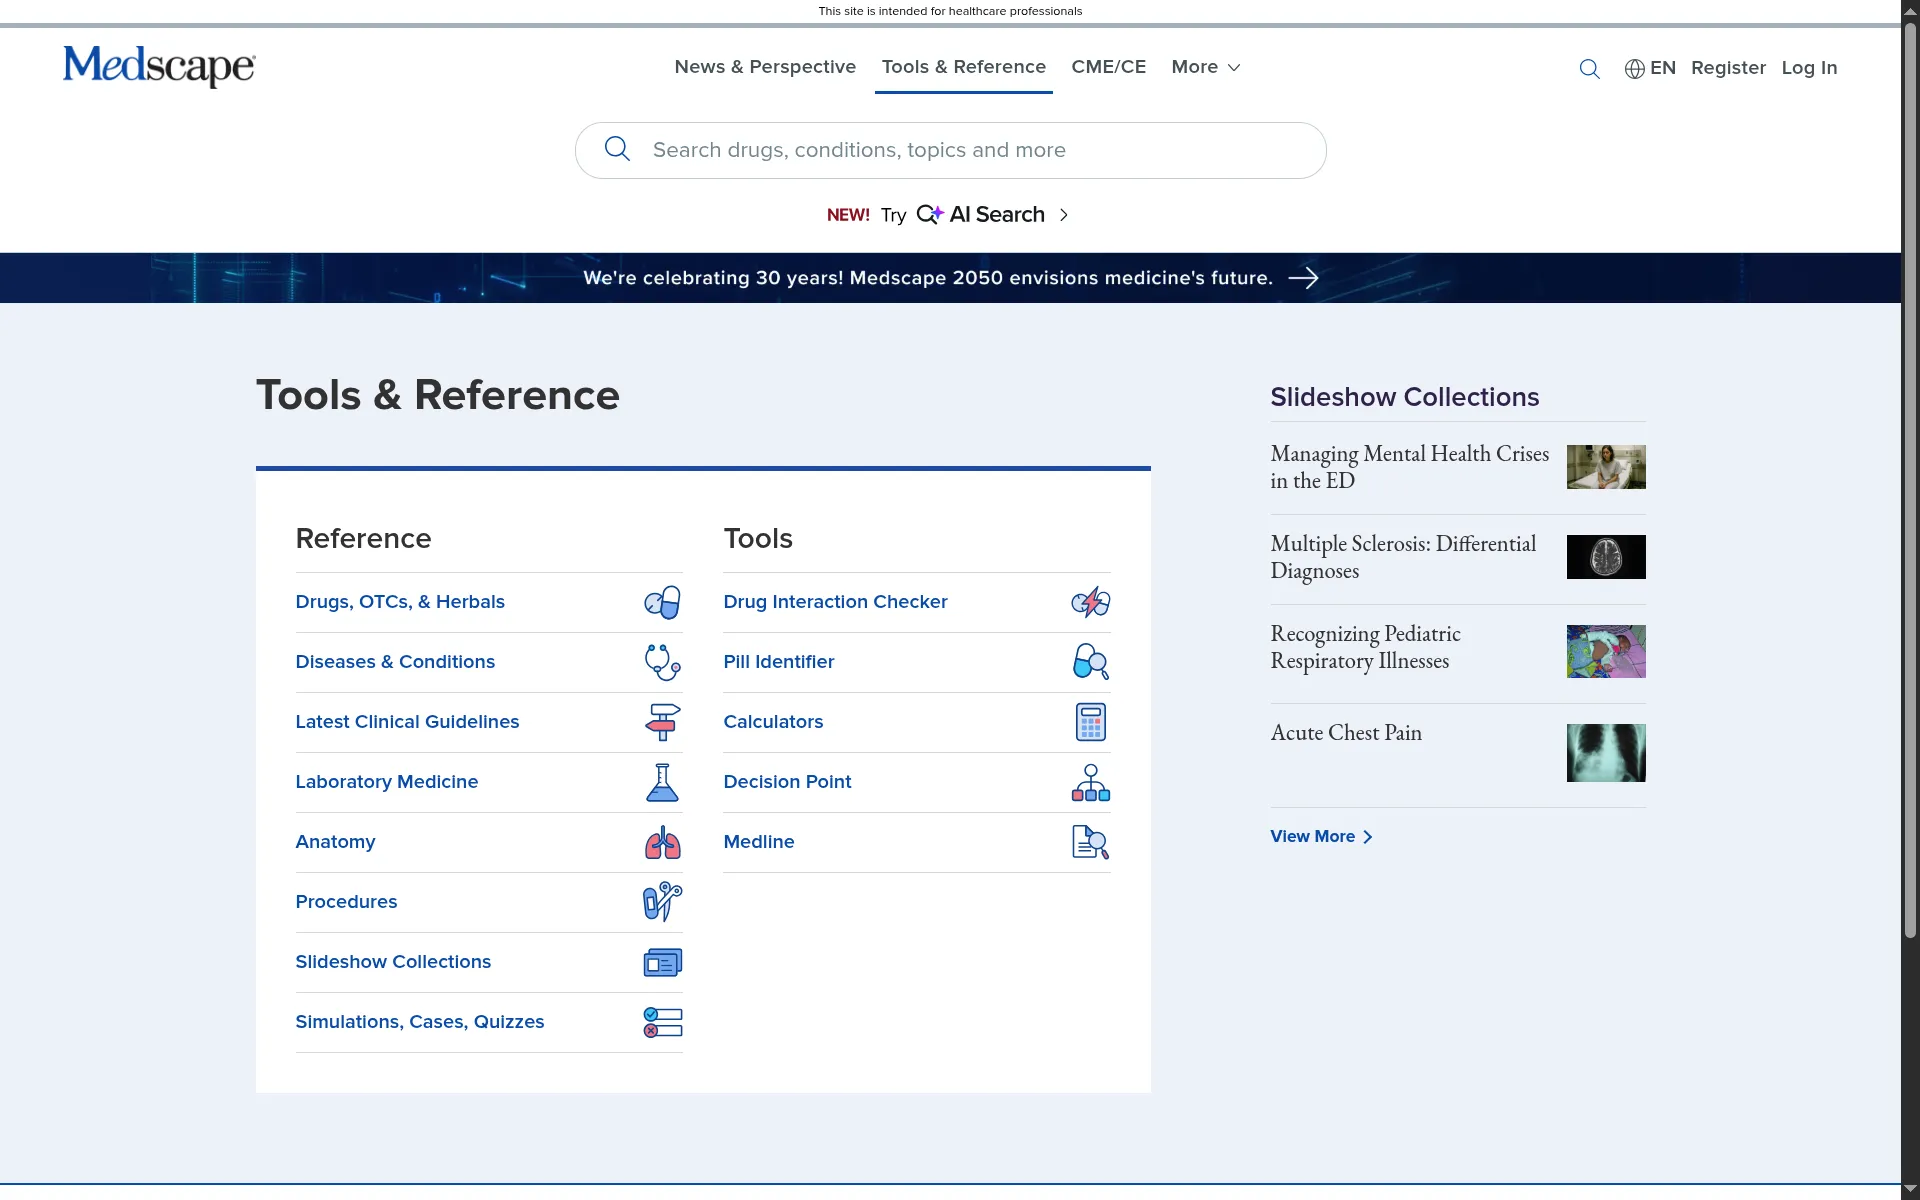The height and width of the screenshot is (1200, 1920).
Task: Click the Pill Identifier magnifier icon
Action: coord(1090,662)
